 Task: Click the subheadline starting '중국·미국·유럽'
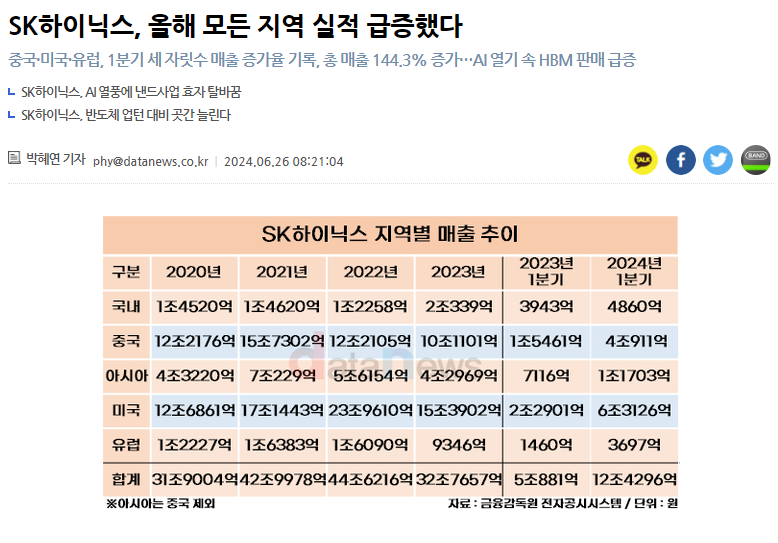coord(322,60)
